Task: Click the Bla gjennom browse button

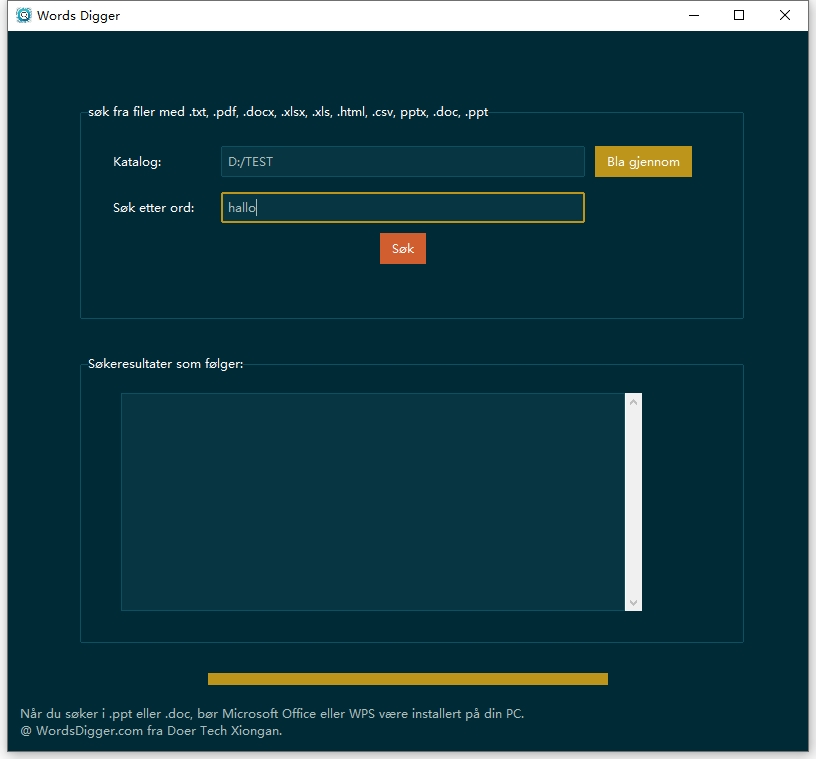Action: click(x=643, y=161)
